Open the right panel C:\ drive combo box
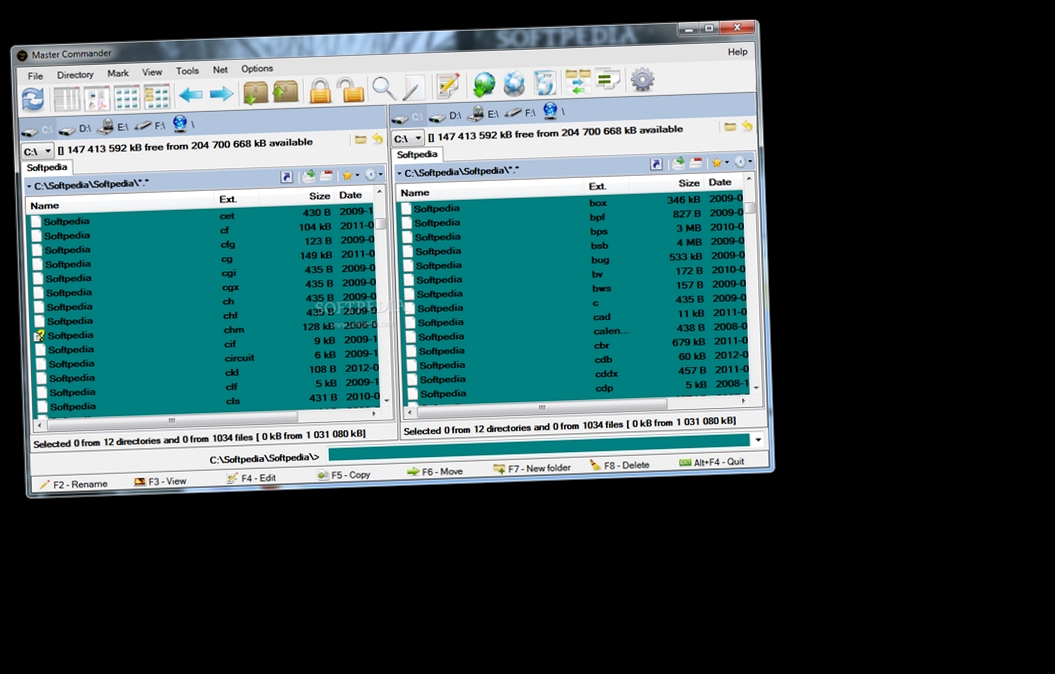This screenshot has width=1055, height=674. click(407, 139)
